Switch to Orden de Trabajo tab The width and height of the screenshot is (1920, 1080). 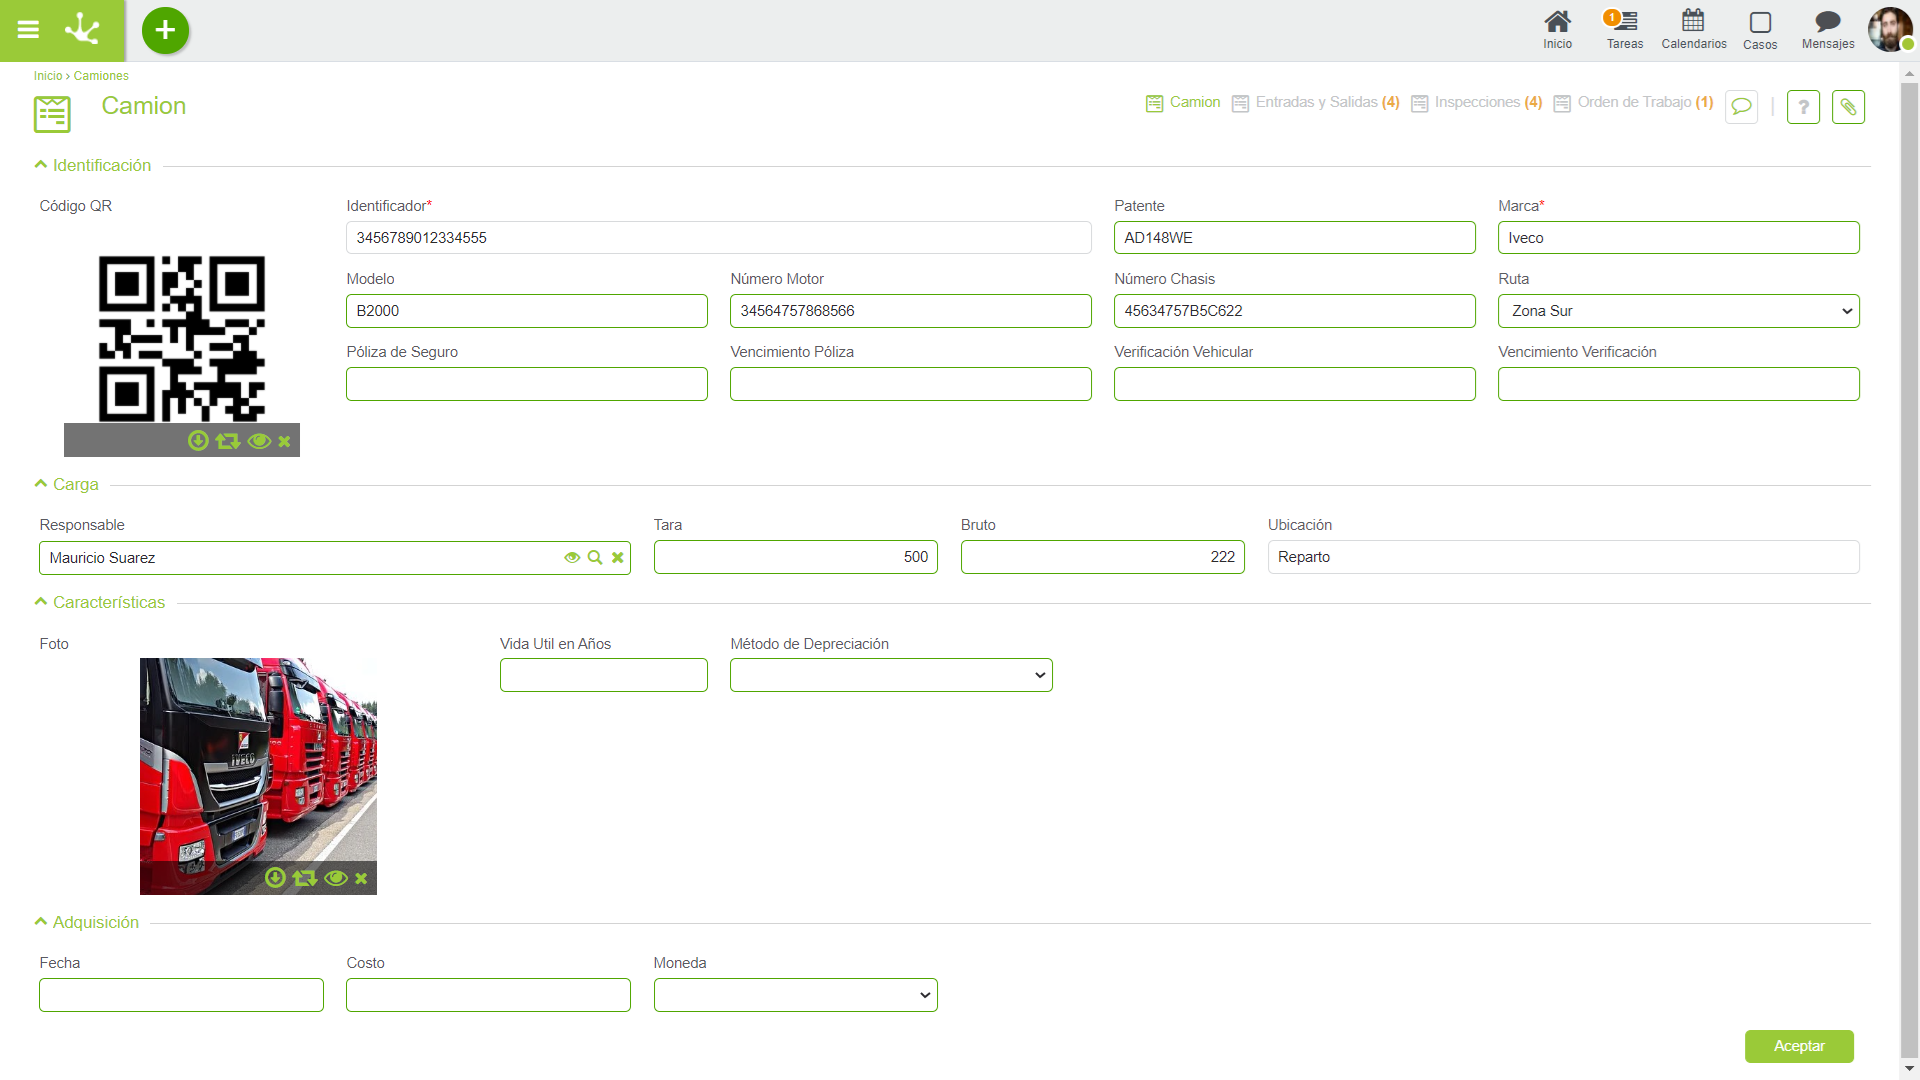(1633, 102)
